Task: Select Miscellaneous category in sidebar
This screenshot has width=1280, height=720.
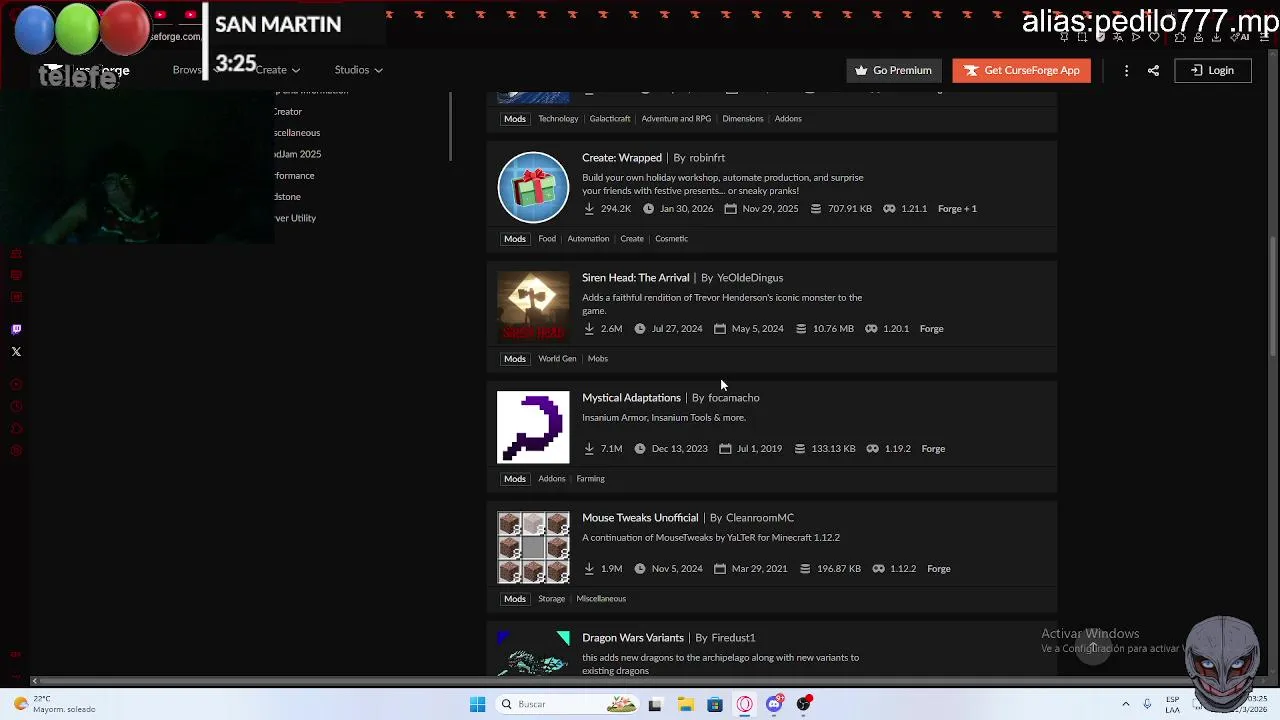Action: (x=297, y=133)
